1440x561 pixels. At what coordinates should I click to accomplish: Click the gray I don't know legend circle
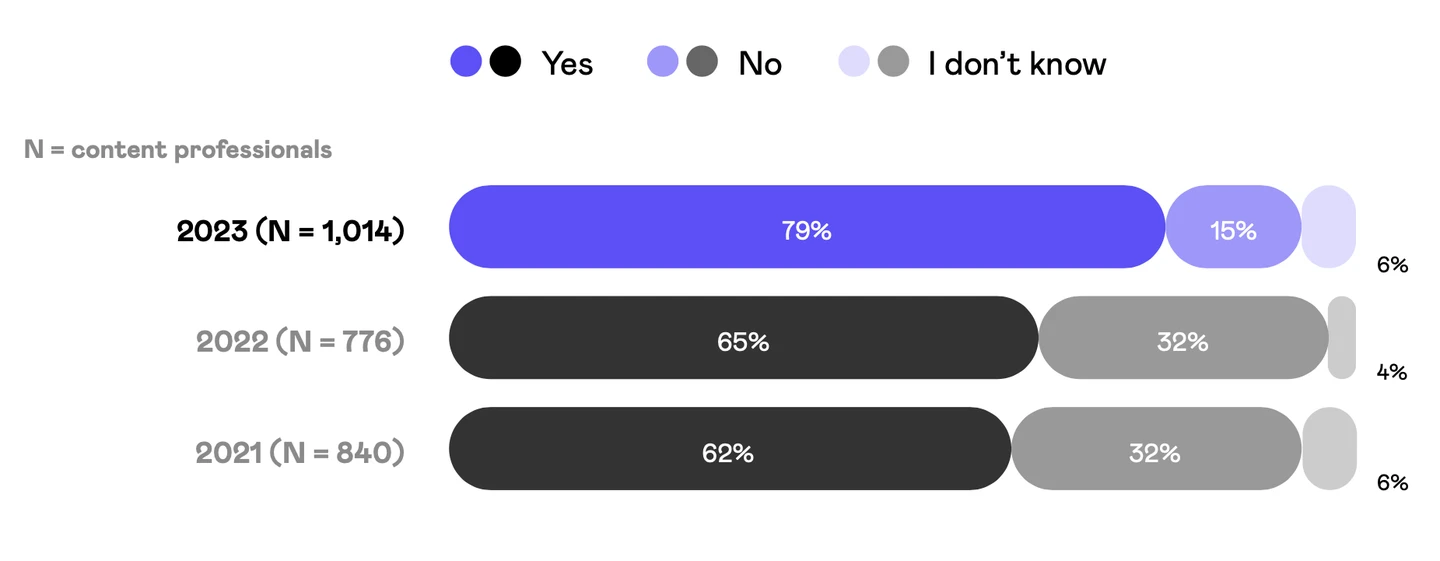coord(893,63)
